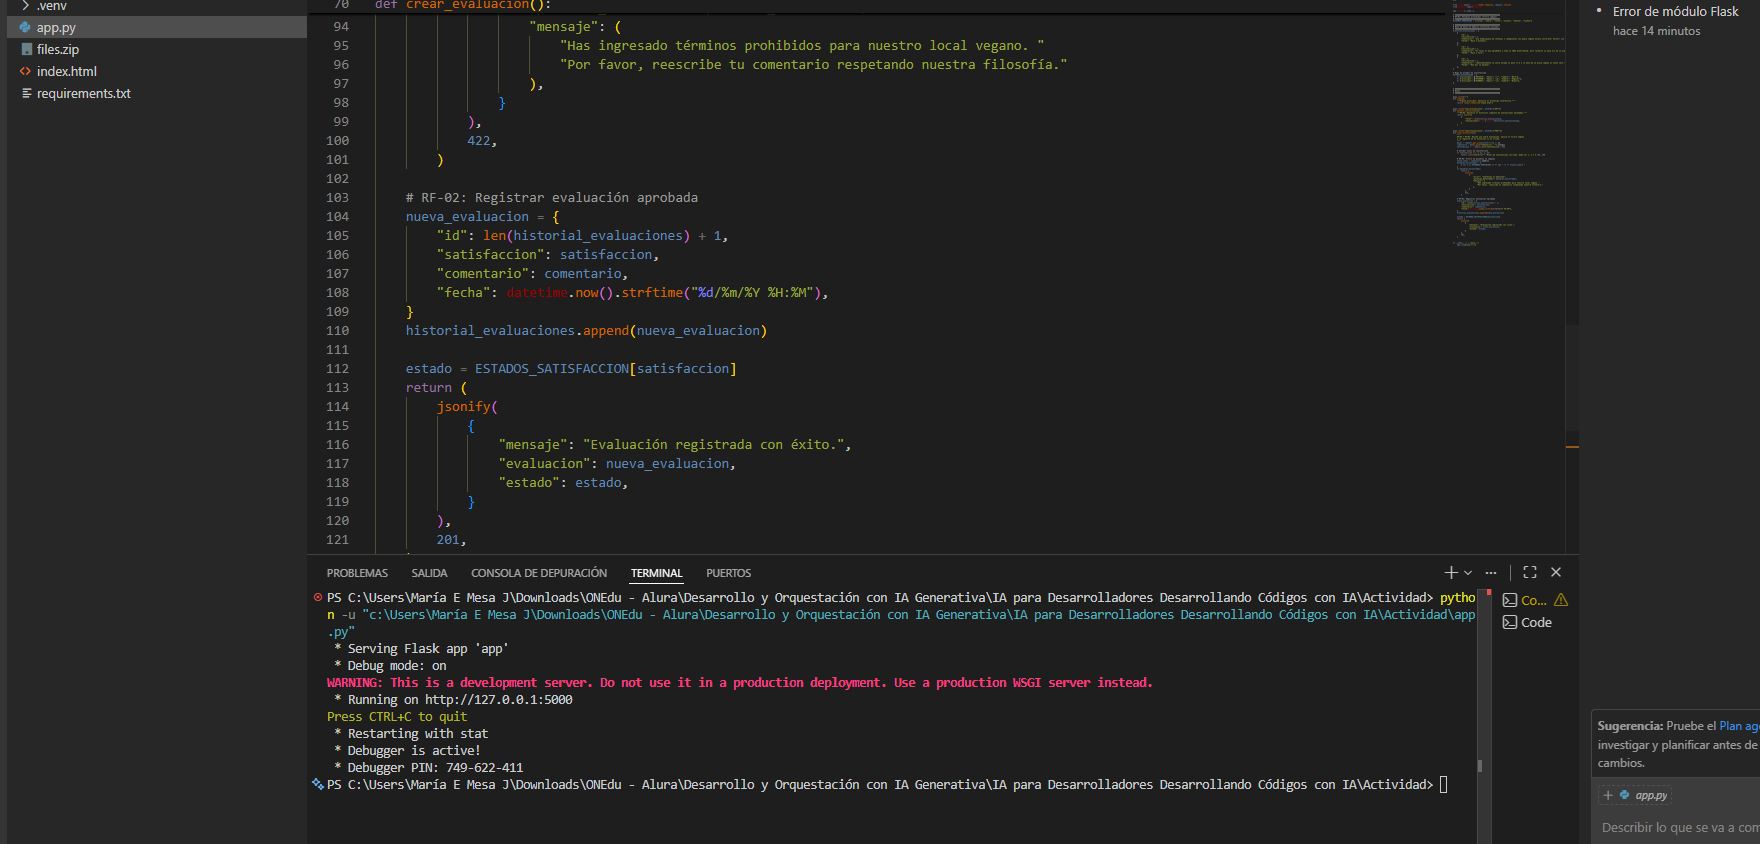Open the terminal launch profile dropdown arrow
The width and height of the screenshot is (1760, 844).
[1468, 573]
